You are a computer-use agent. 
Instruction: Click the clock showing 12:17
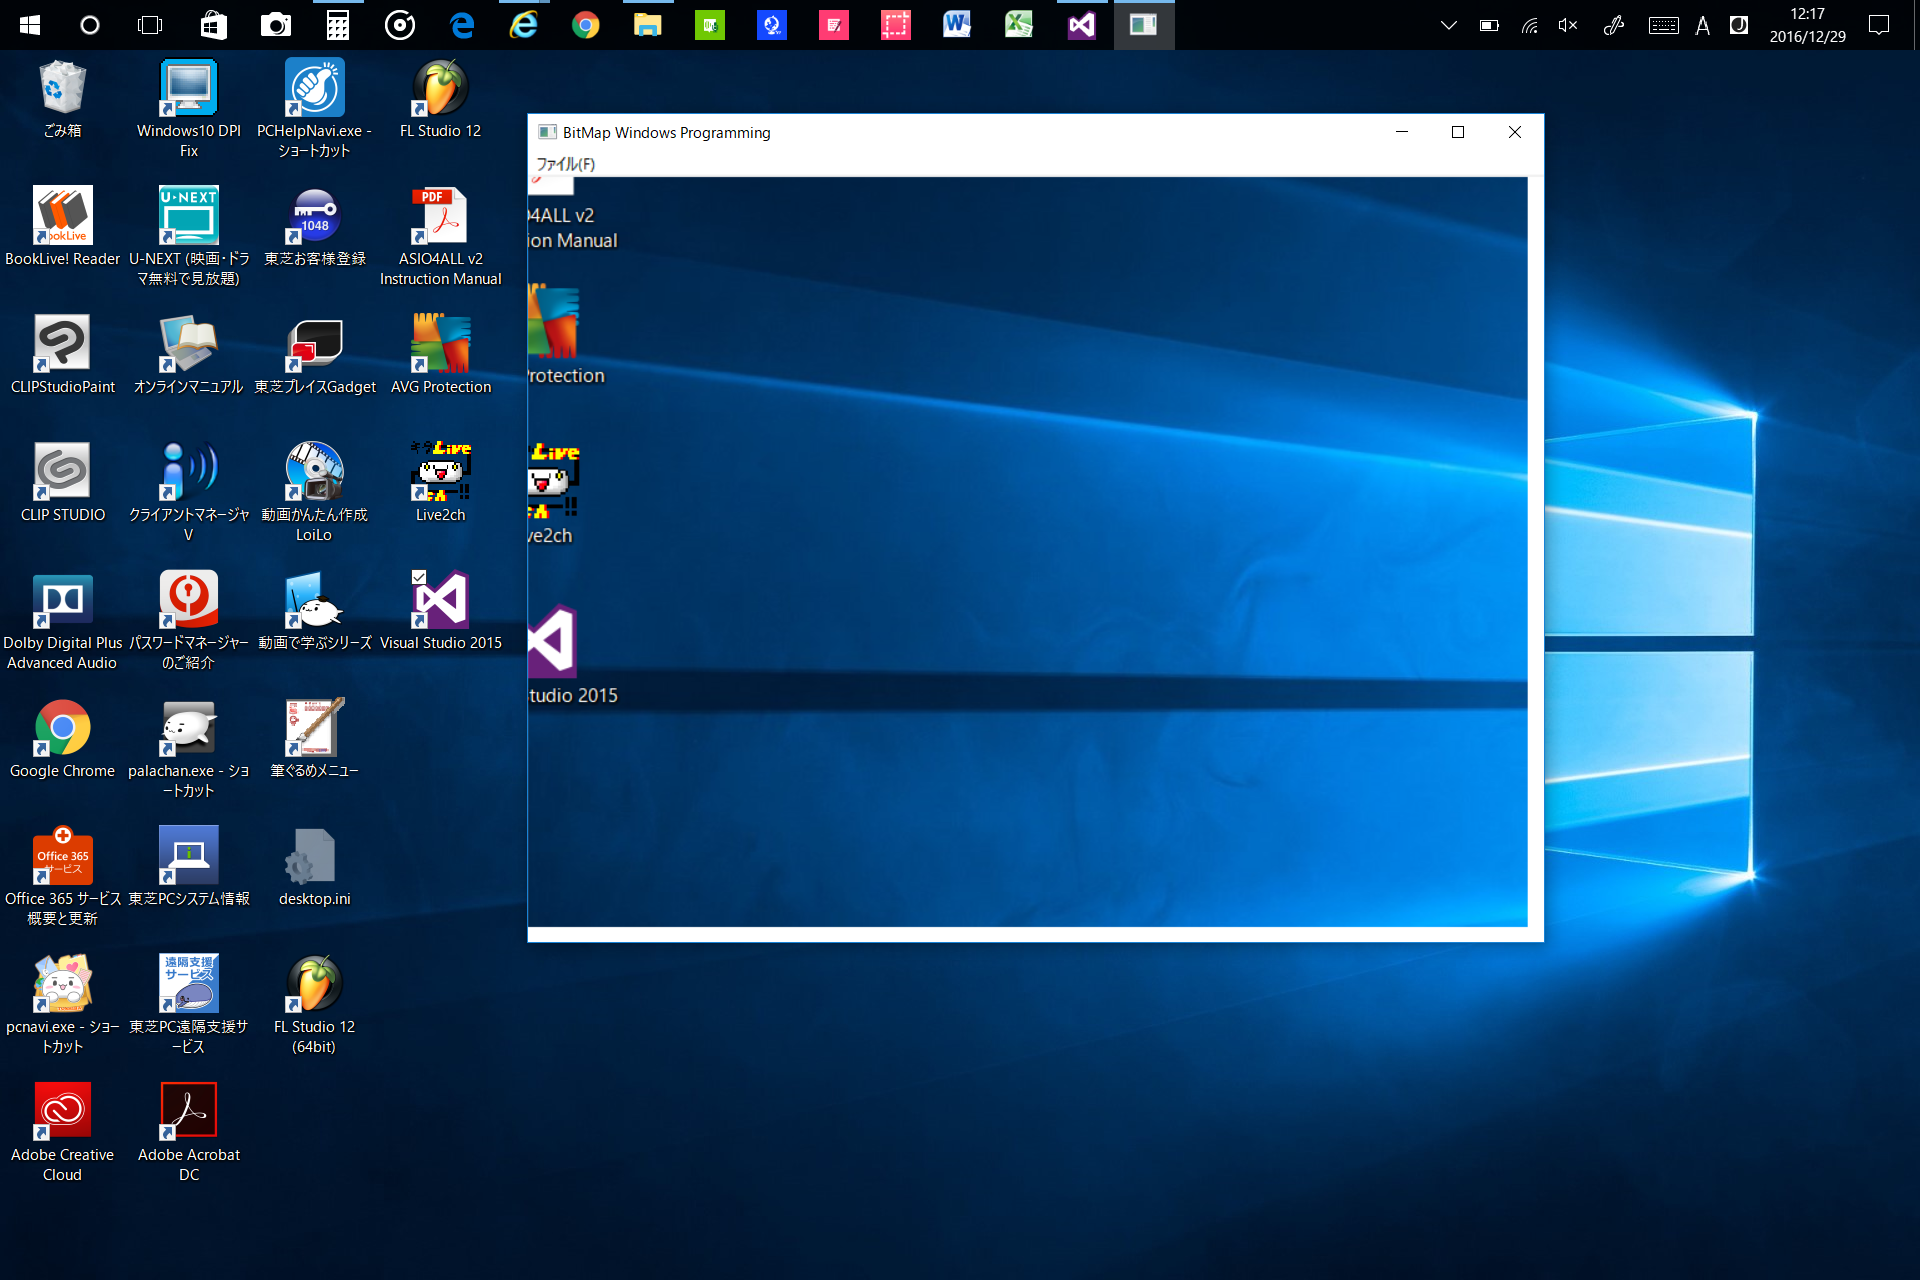point(1807,25)
